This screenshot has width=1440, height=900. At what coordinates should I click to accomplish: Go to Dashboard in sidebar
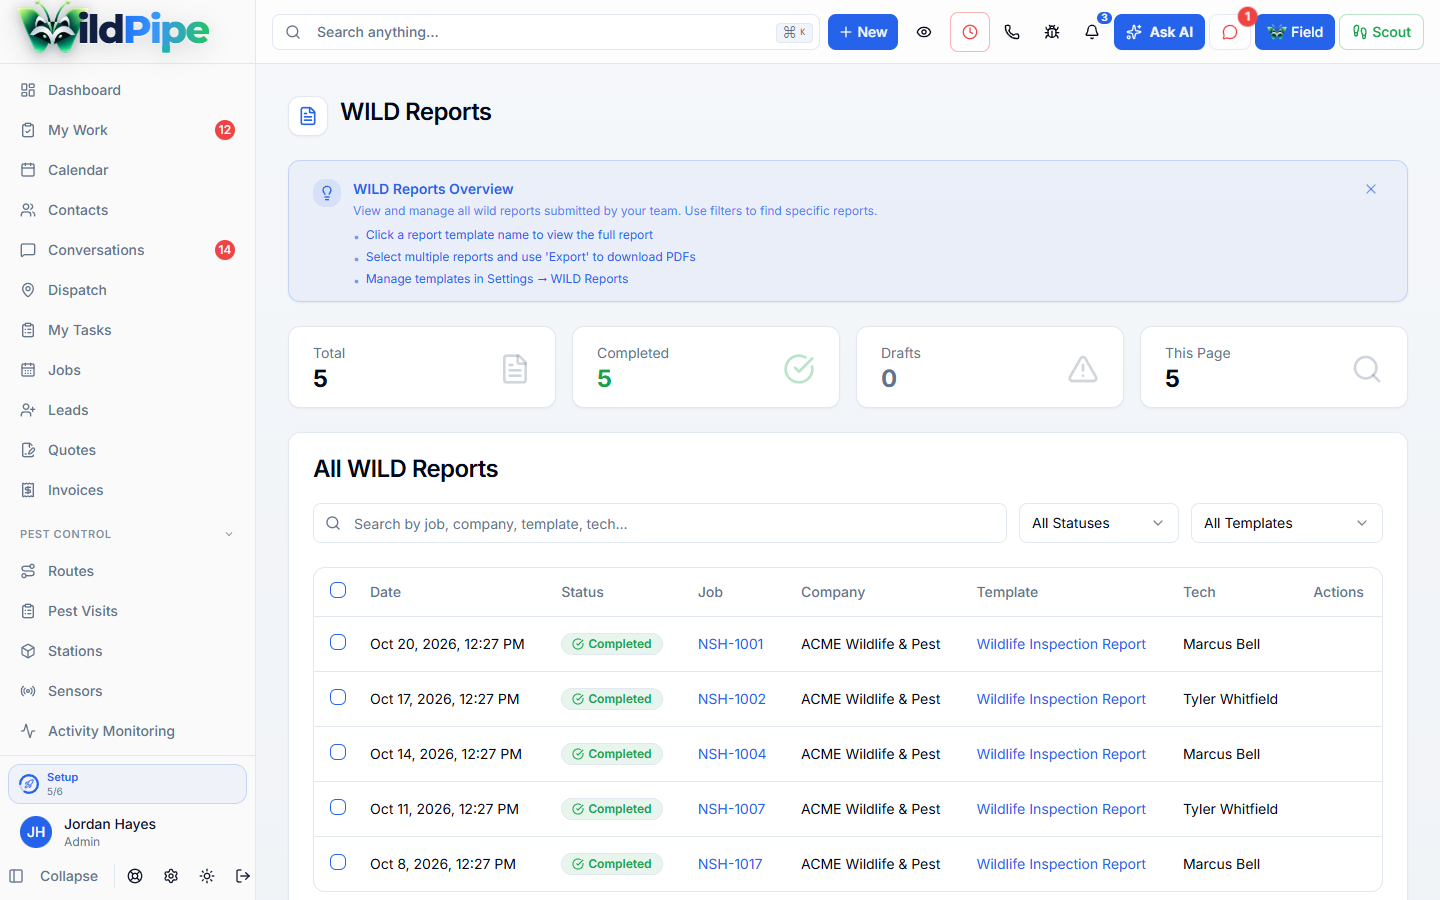click(x=127, y=90)
